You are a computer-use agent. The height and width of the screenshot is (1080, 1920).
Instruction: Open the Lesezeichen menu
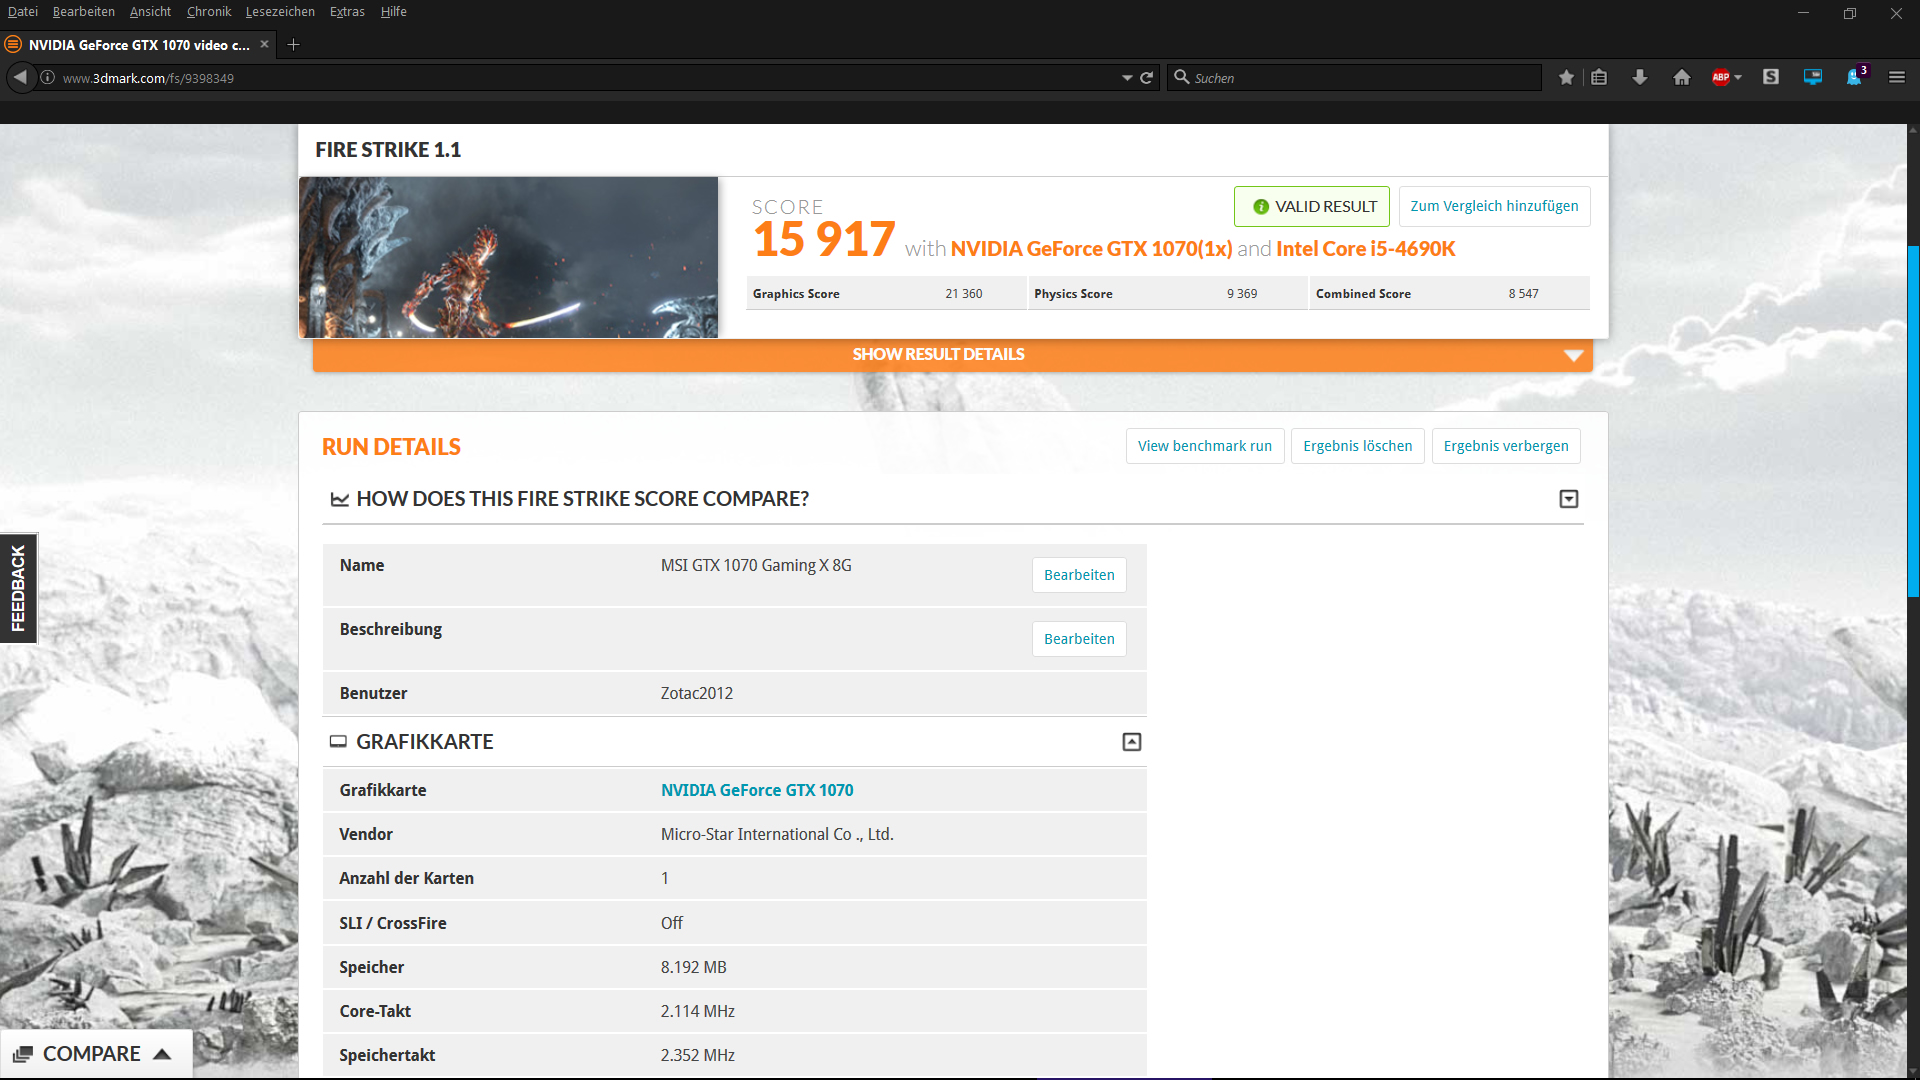tap(280, 12)
